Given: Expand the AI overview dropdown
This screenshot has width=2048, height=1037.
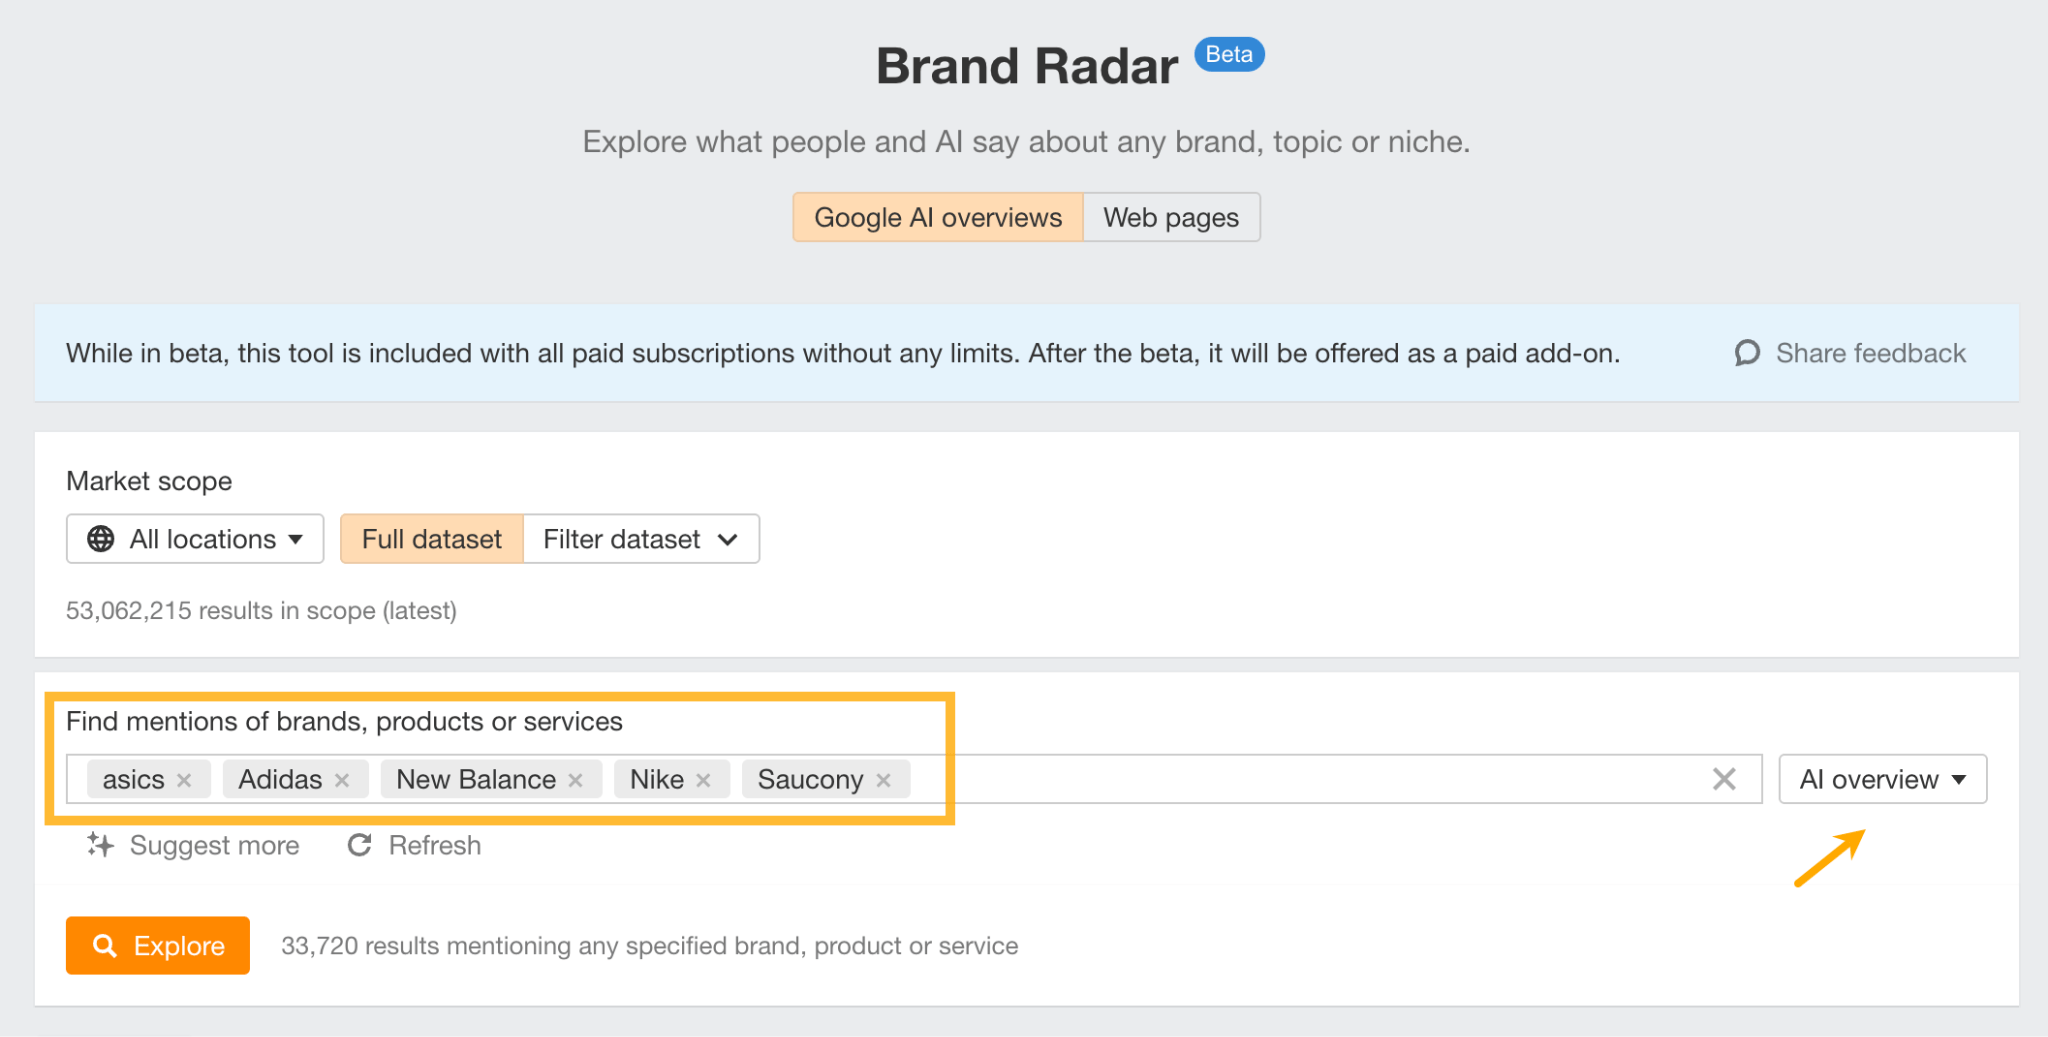Looking at the screenshot, I should coord(1882,779).
